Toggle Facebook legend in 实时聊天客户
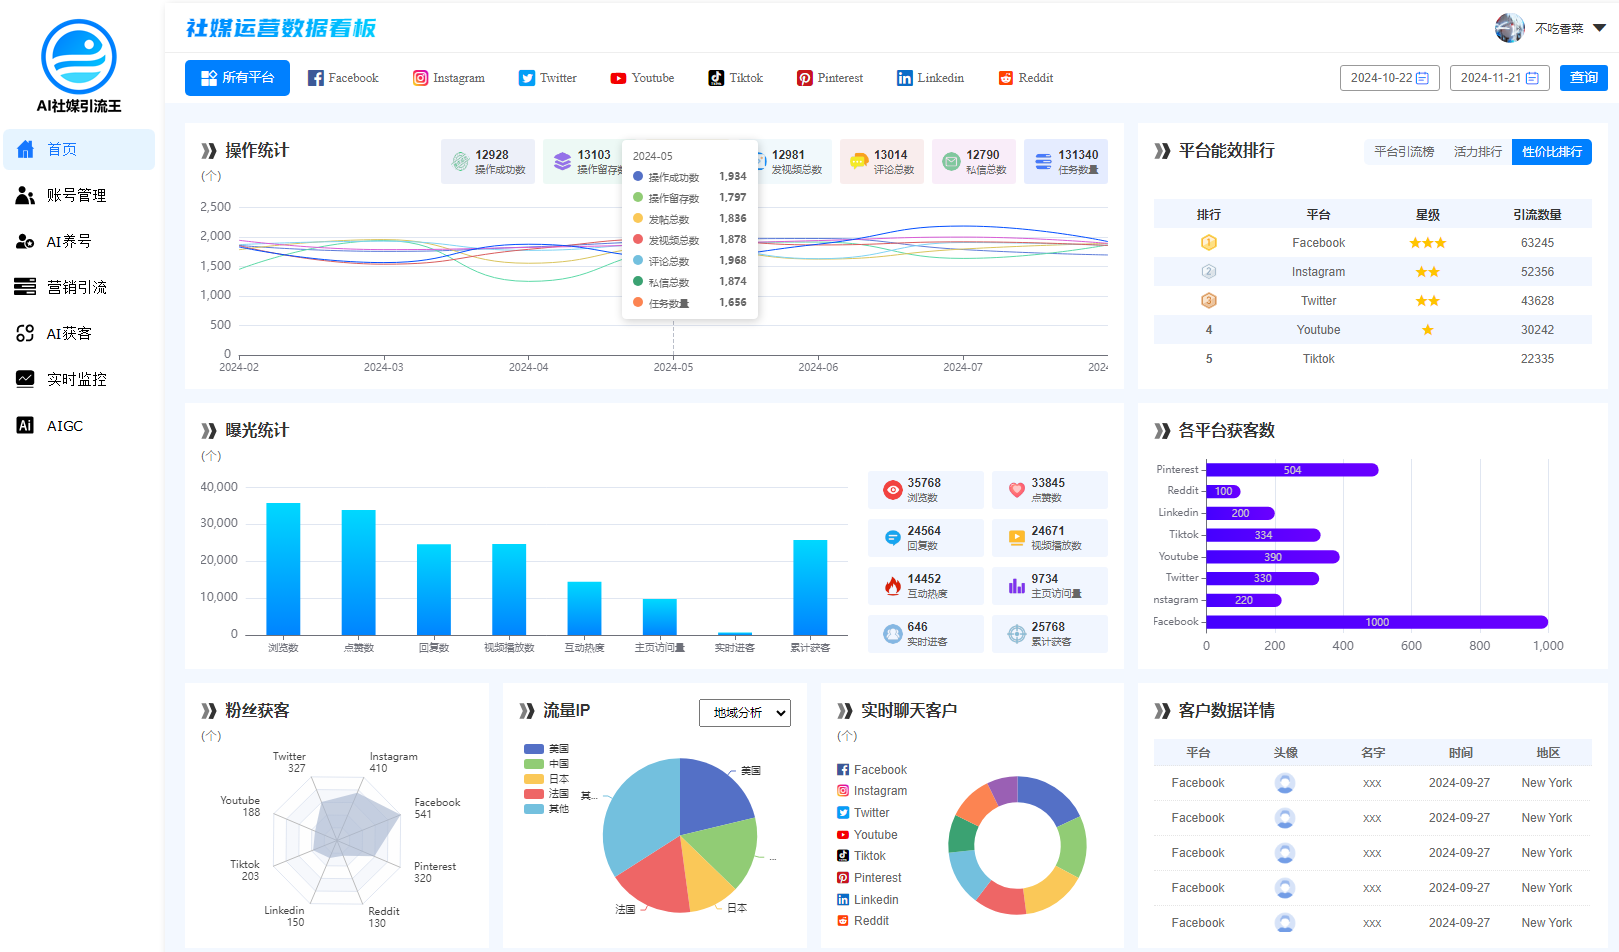Image resolution: width=1619 pixels, height=952 pixels. point(872,770)
